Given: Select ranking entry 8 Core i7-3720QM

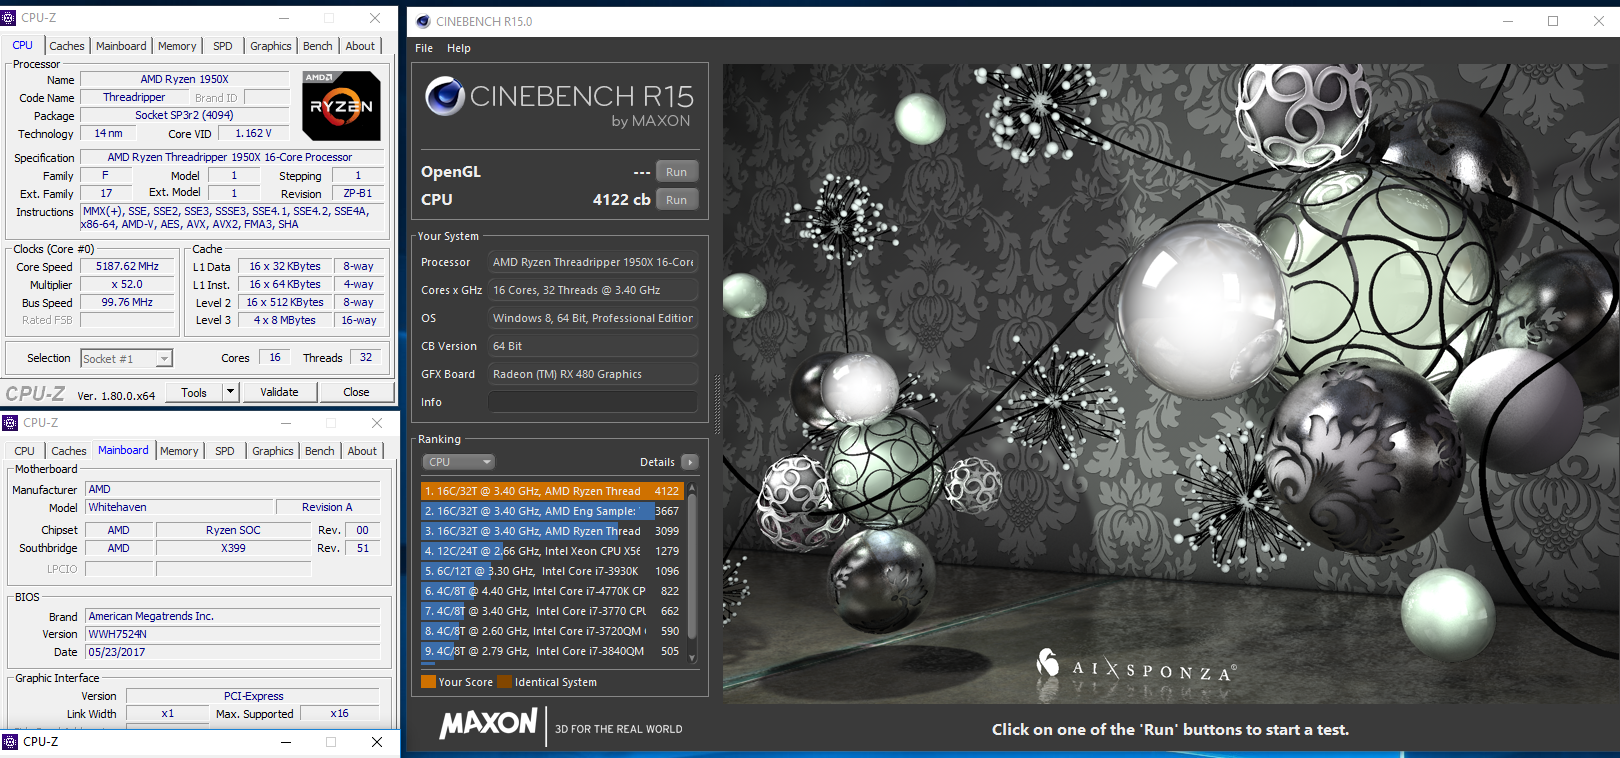Looking at the screenshot, I should 552,631.
